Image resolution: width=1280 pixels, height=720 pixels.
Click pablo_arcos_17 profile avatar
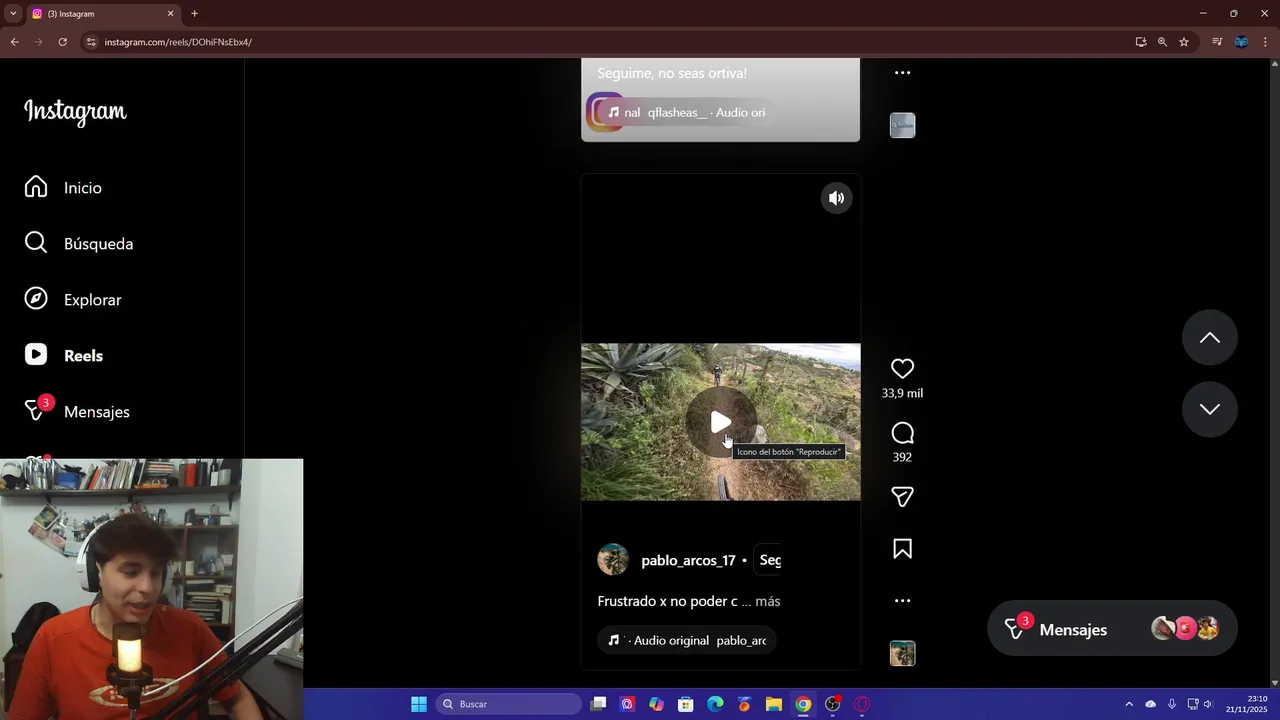click(x=613, y=560)
